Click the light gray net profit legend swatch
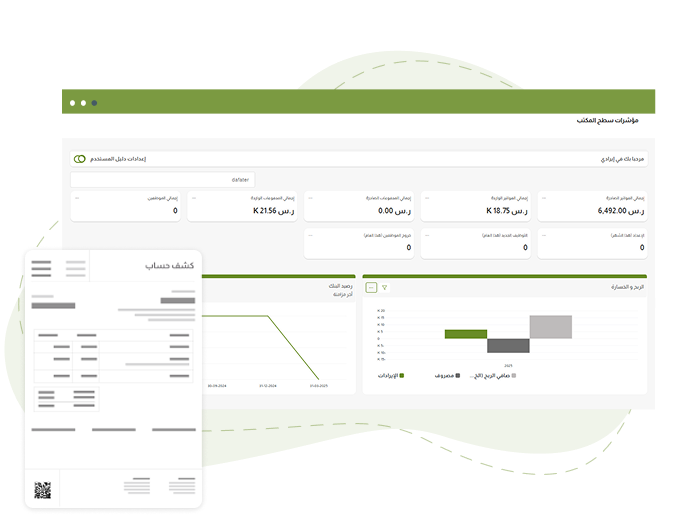 point(514,375)
